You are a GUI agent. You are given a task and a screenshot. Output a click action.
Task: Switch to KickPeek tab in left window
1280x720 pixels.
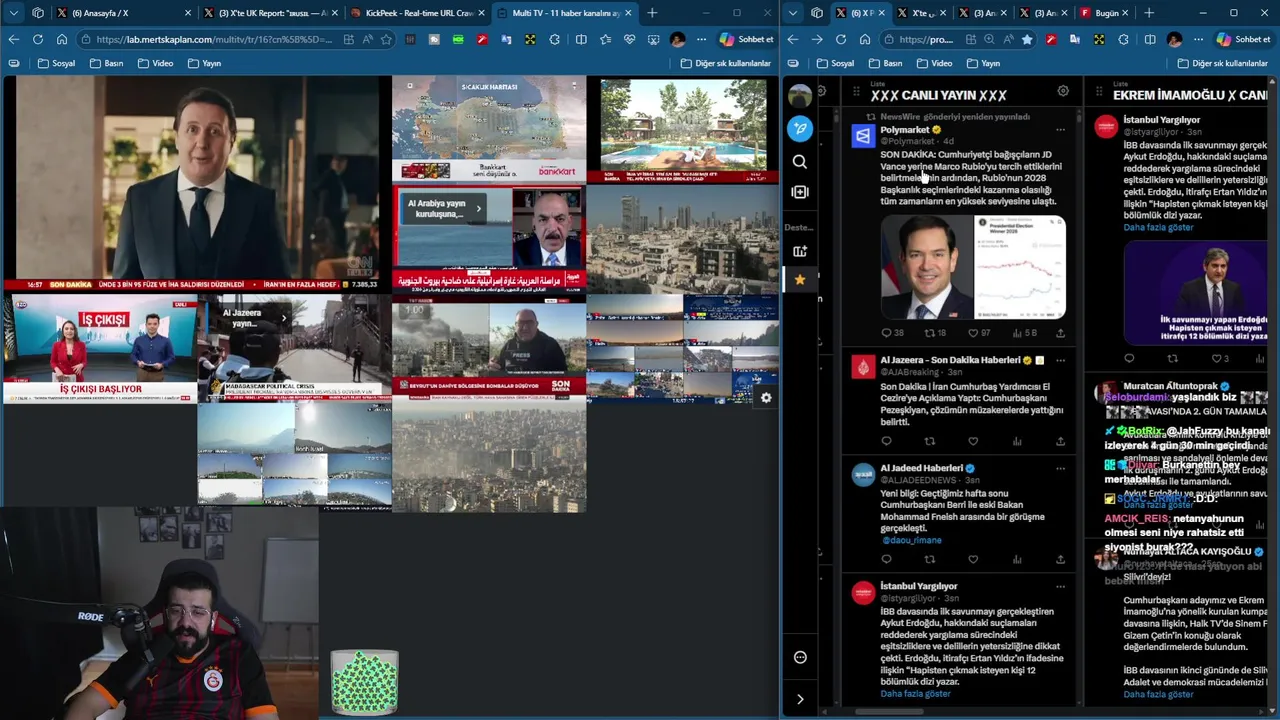(418, 13)
